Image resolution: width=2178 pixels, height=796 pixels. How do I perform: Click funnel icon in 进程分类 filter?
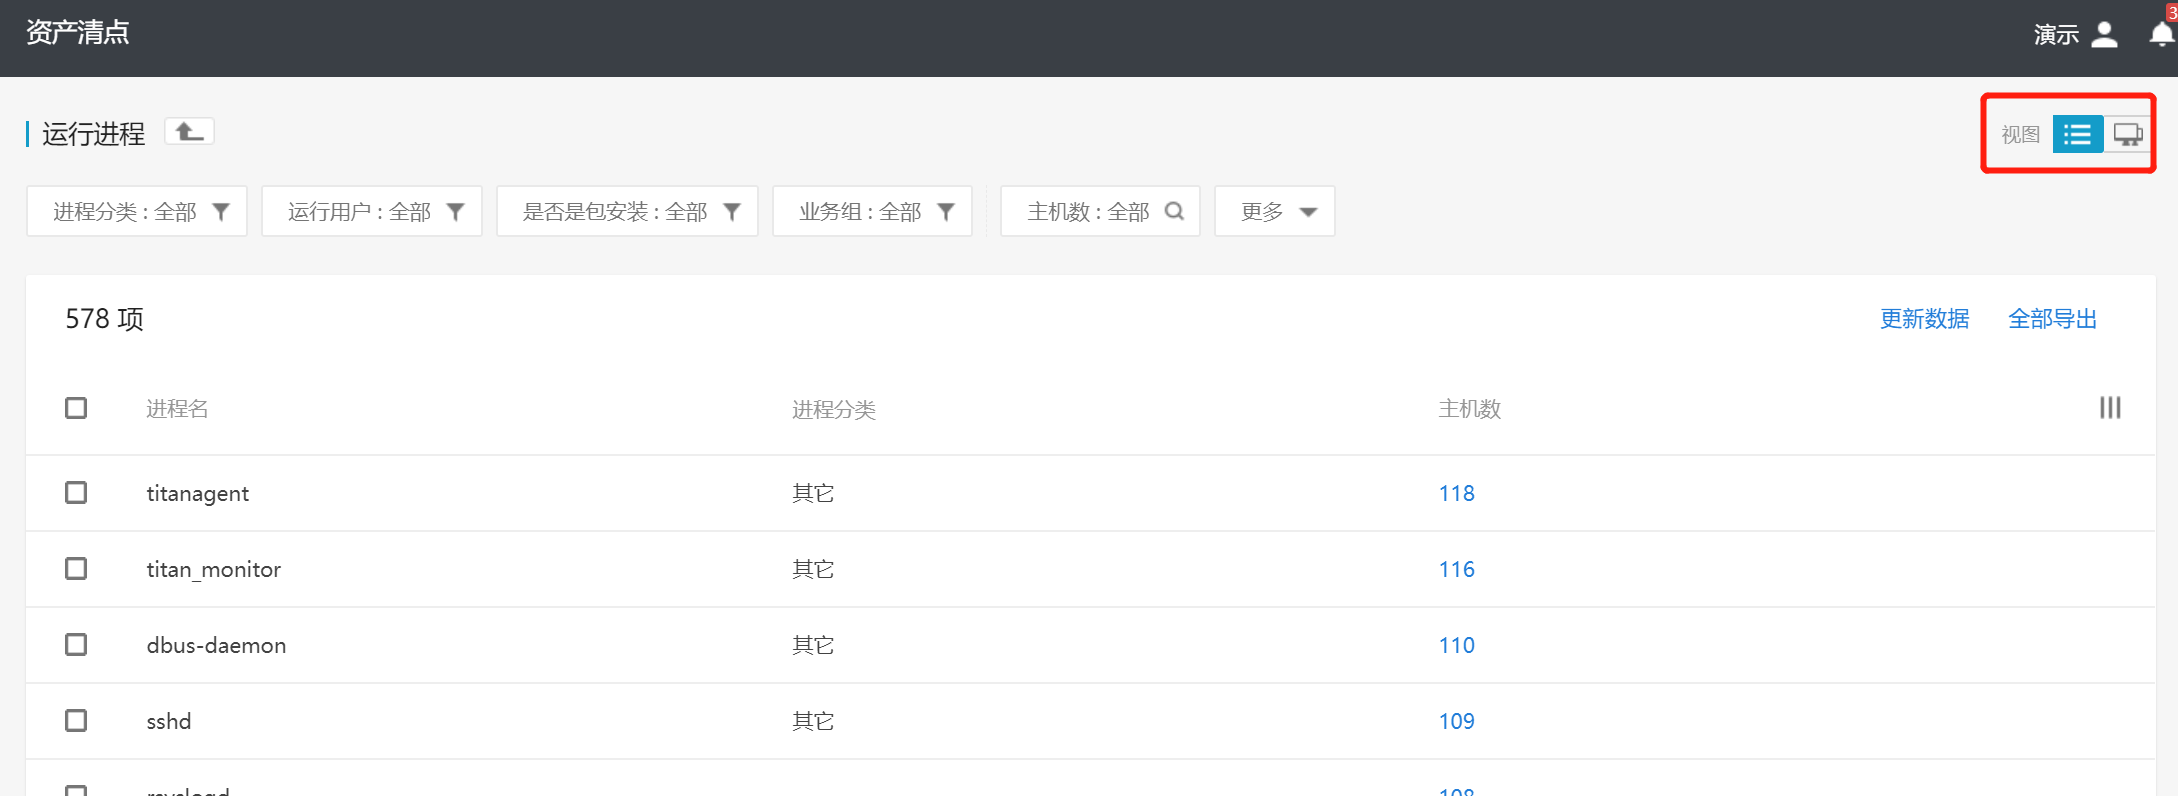point(222,211)
